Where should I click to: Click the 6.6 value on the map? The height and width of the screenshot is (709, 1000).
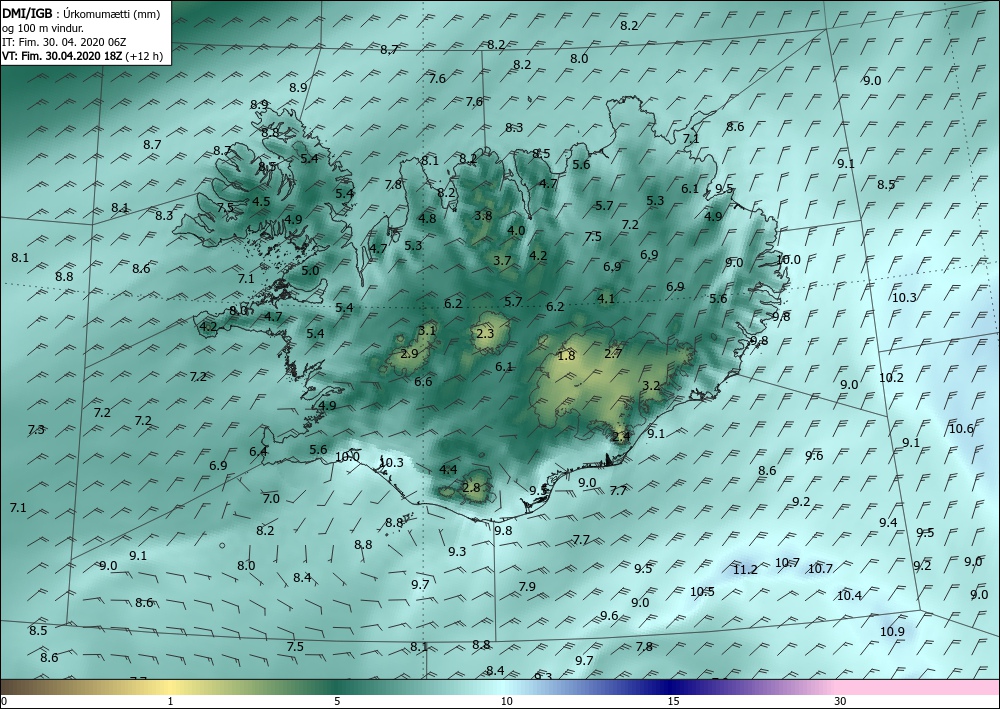pos(423,382)
